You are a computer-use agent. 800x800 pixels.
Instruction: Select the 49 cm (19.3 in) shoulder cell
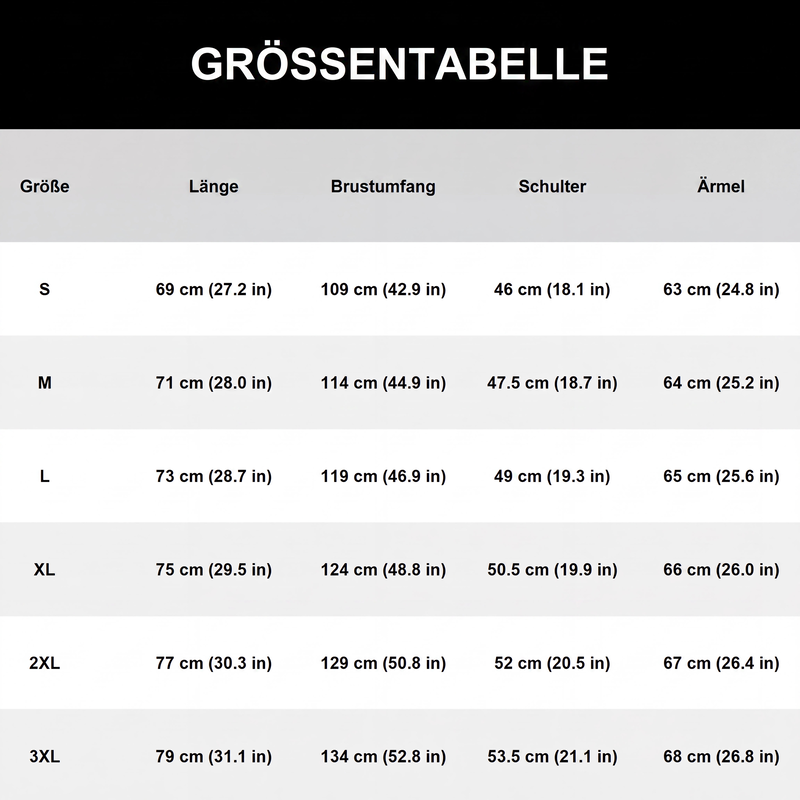click(x=552, y=476)
